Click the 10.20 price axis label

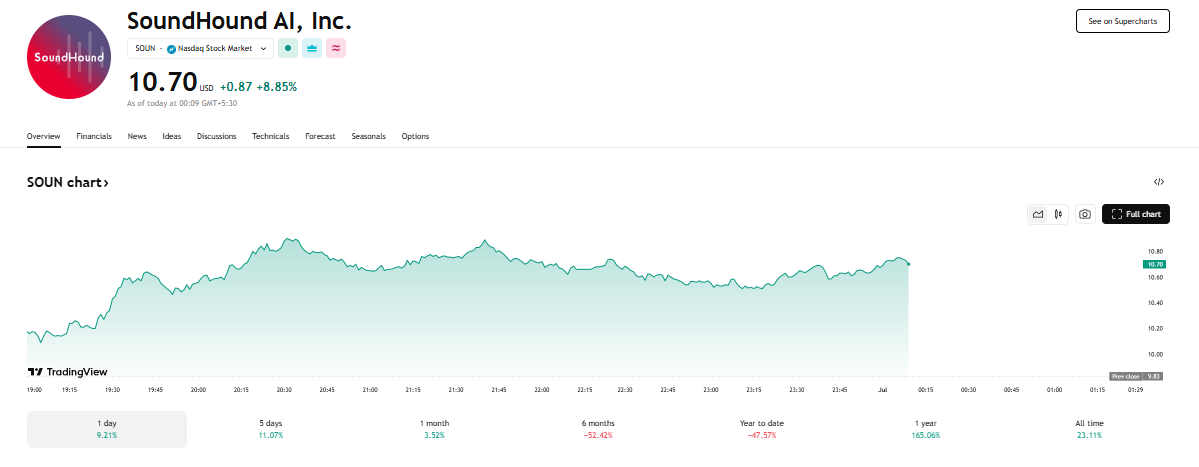point(1155,329)
